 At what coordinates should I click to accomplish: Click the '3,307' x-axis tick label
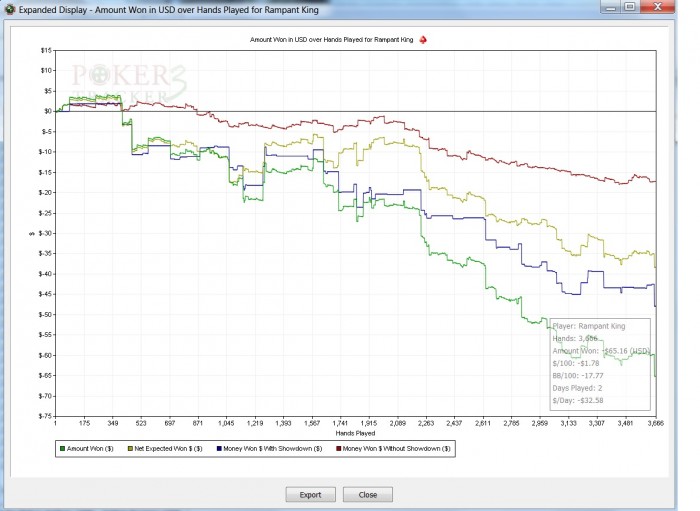click(596, 423)
